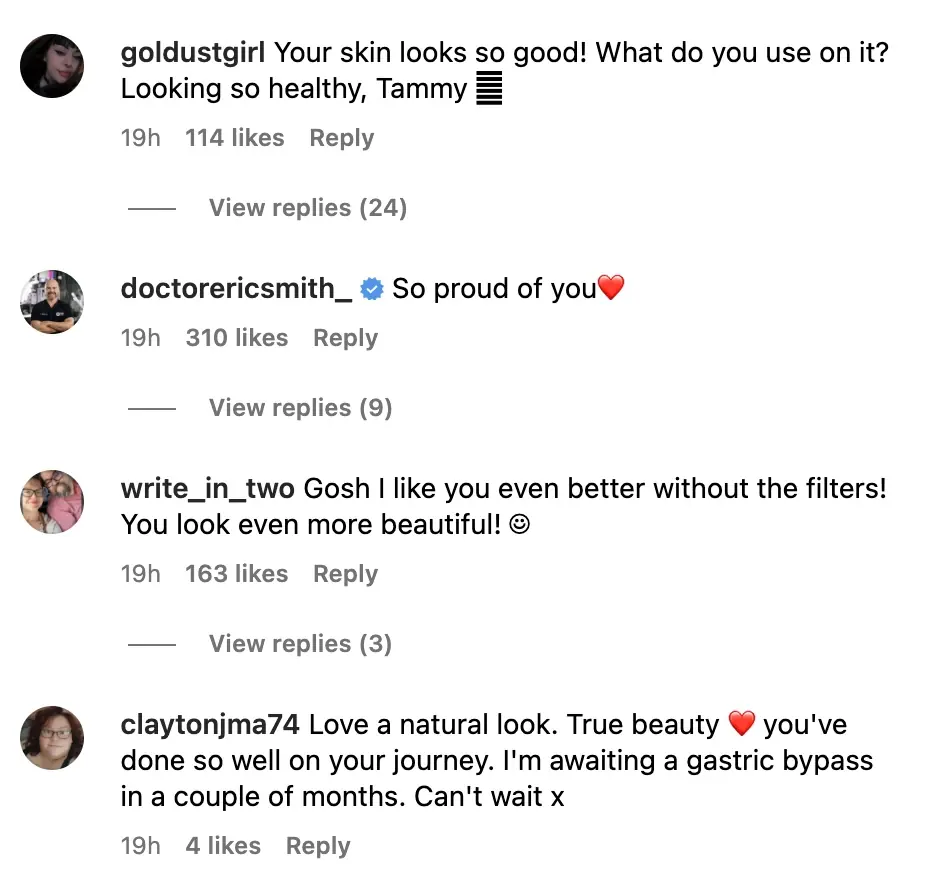Image resolution: width=926 pixels, height=884 pixels.
Task: View the 310 likes list
Action: tap(236, 338)
